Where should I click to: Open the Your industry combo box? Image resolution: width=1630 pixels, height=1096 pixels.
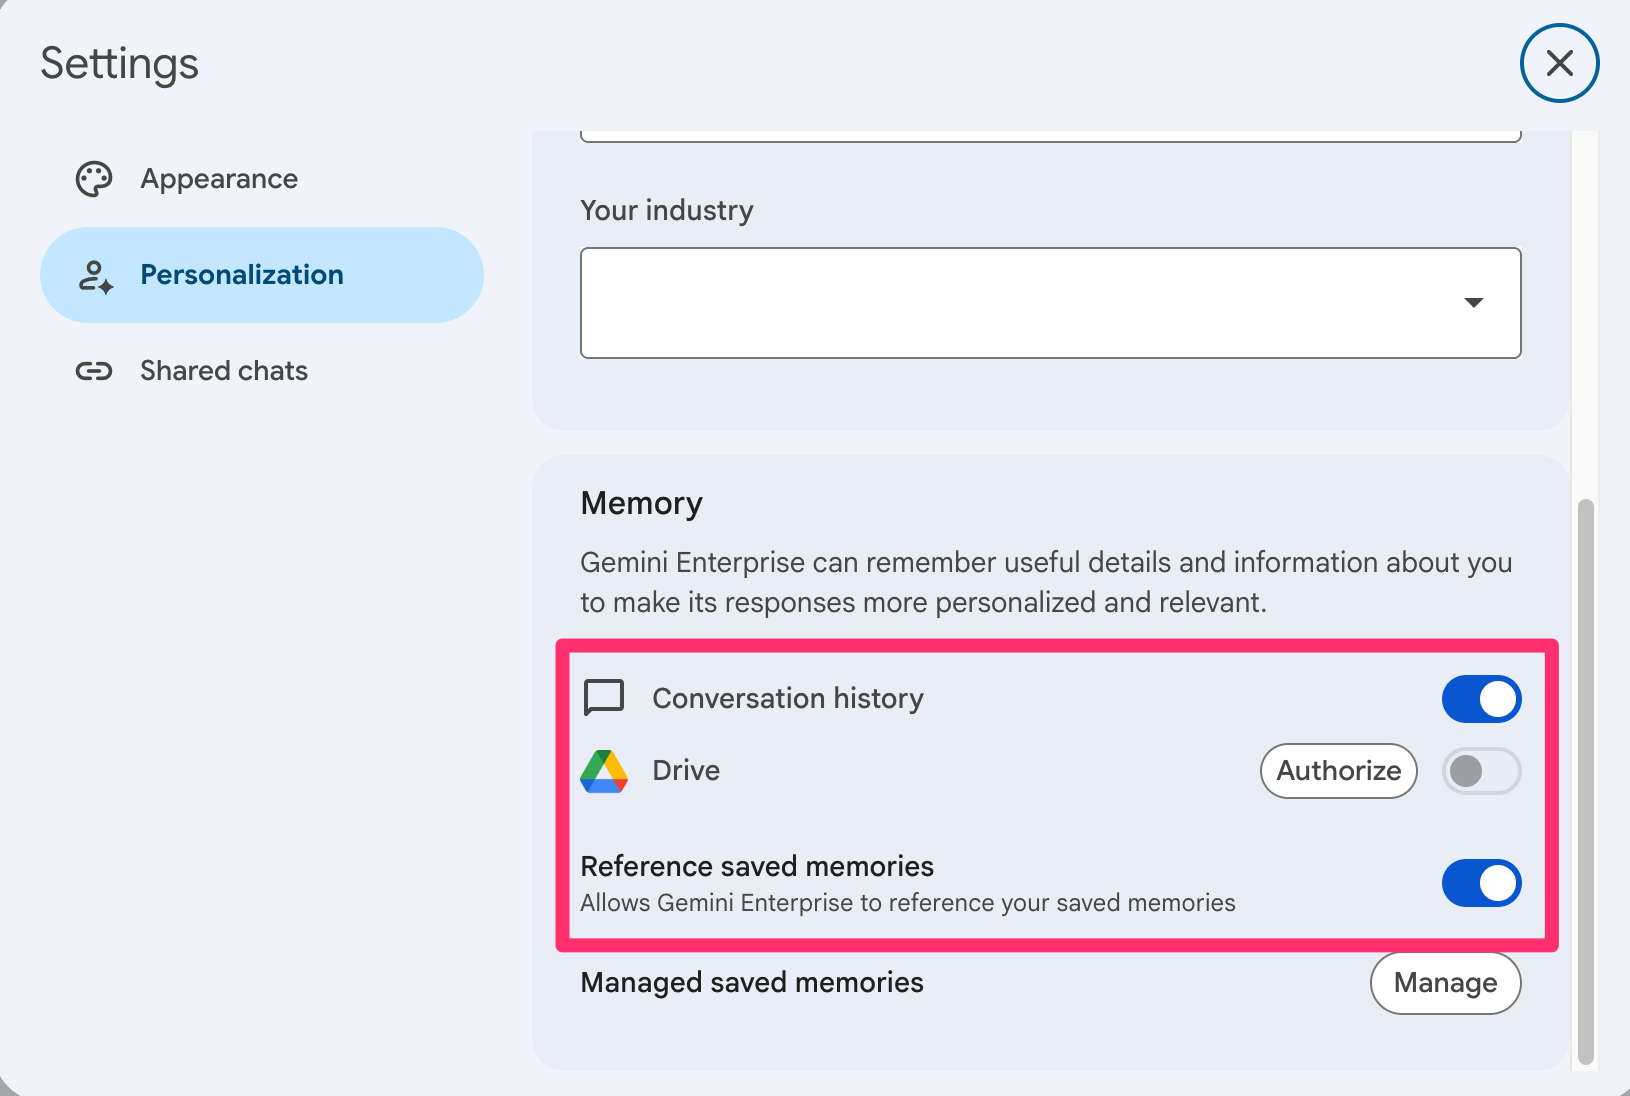click(1050, 303)
